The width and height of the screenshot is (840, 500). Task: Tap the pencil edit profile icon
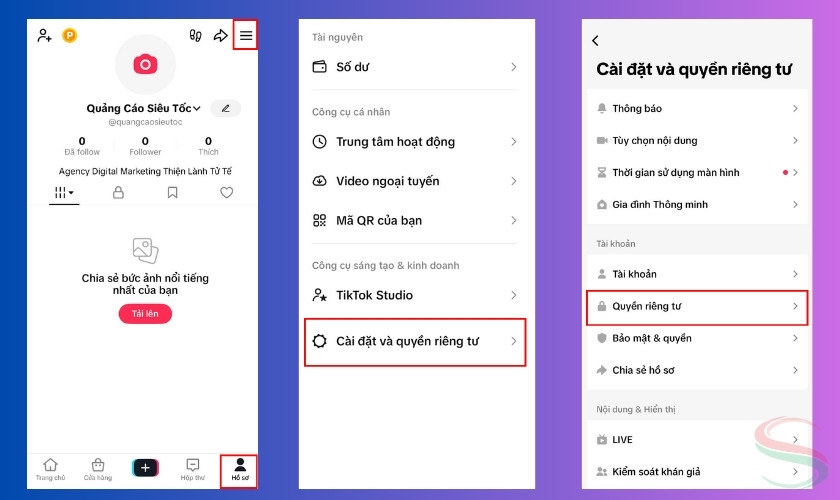226,108
